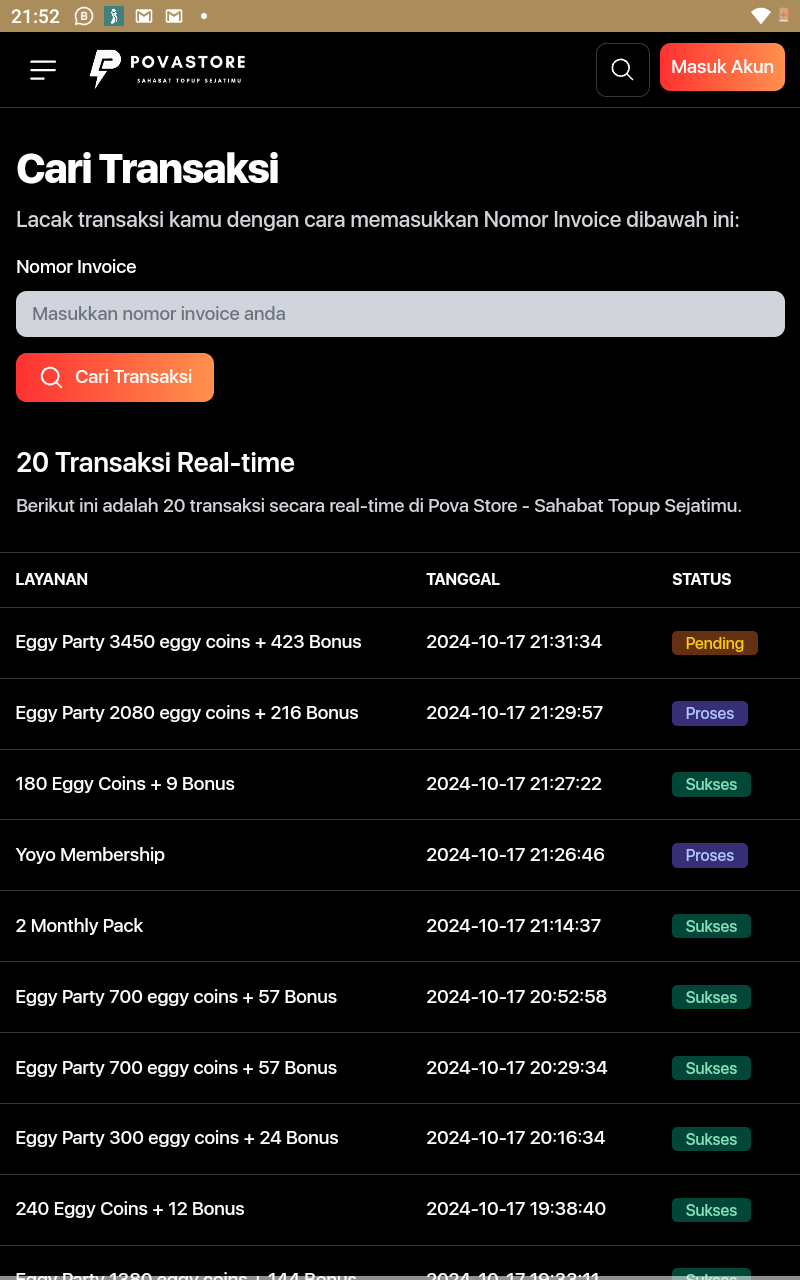Tap the Sukses badge for 240 Eggy Coins
The width and height of the screenshot is (800, 1280).
[711, 1210]
